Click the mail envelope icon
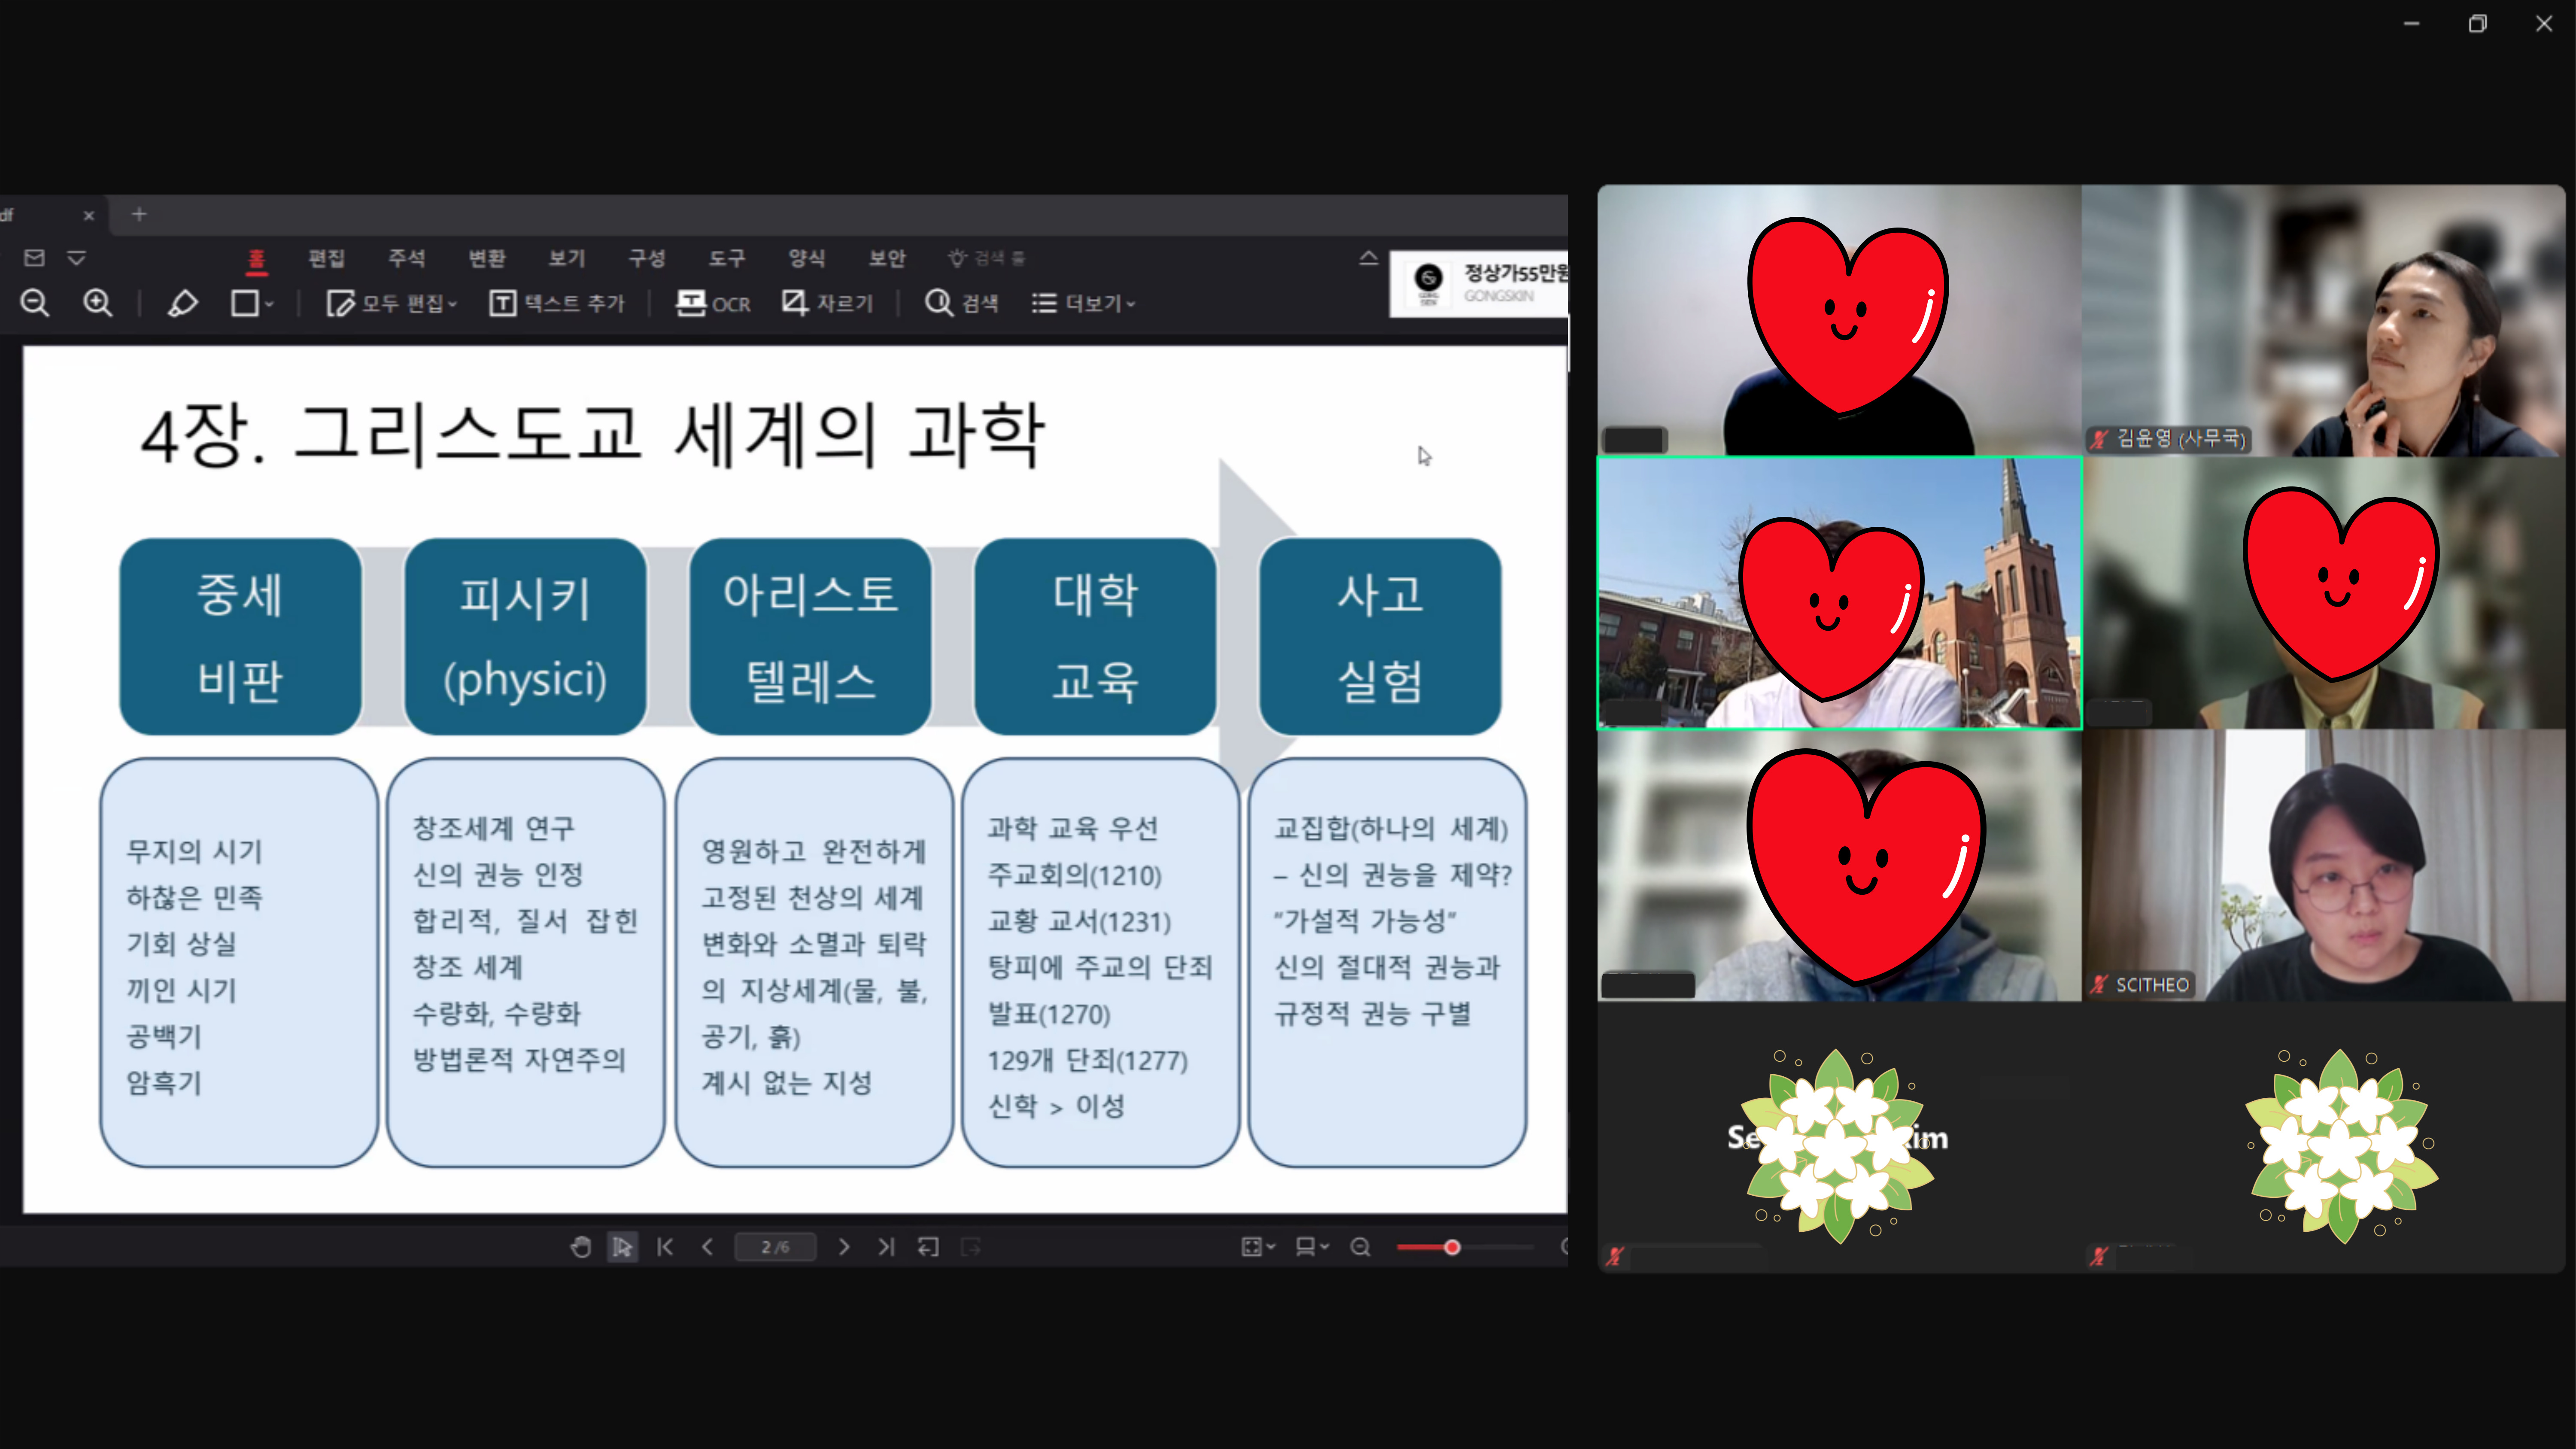 click(x=34, y=258)
